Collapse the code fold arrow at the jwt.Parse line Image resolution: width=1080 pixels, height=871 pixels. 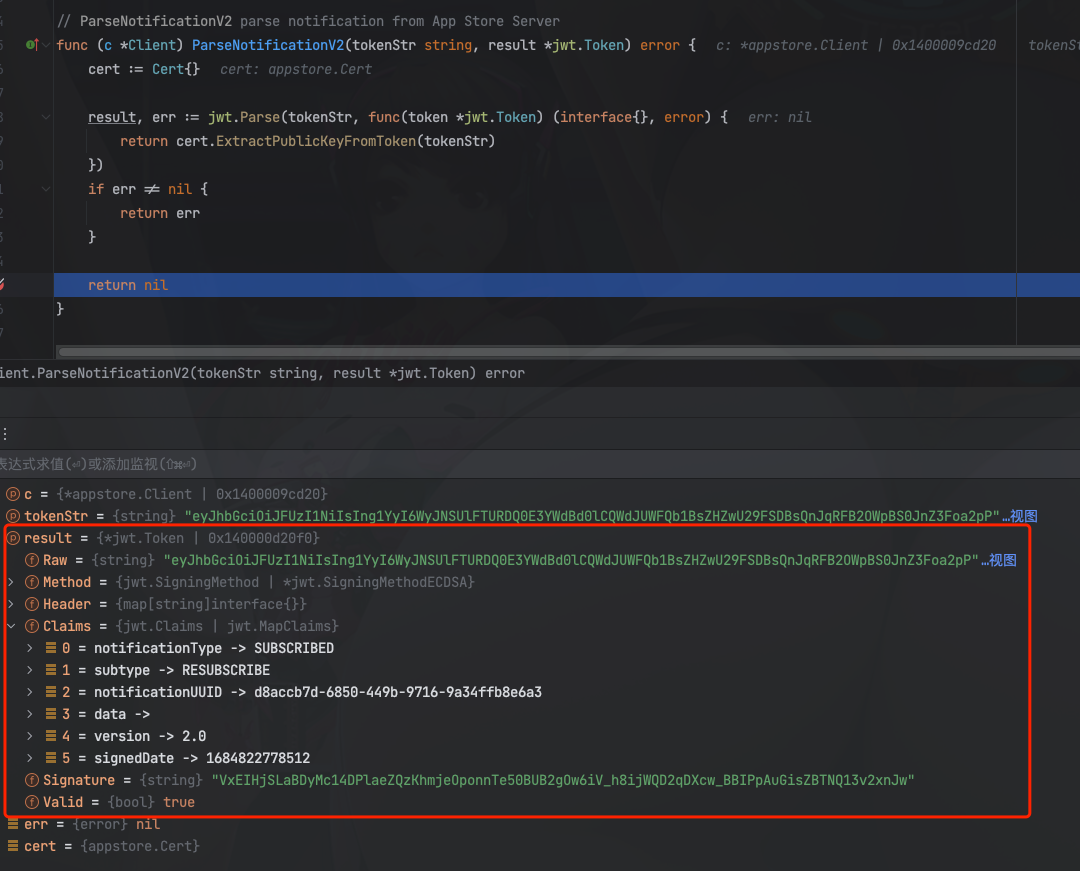44,116
